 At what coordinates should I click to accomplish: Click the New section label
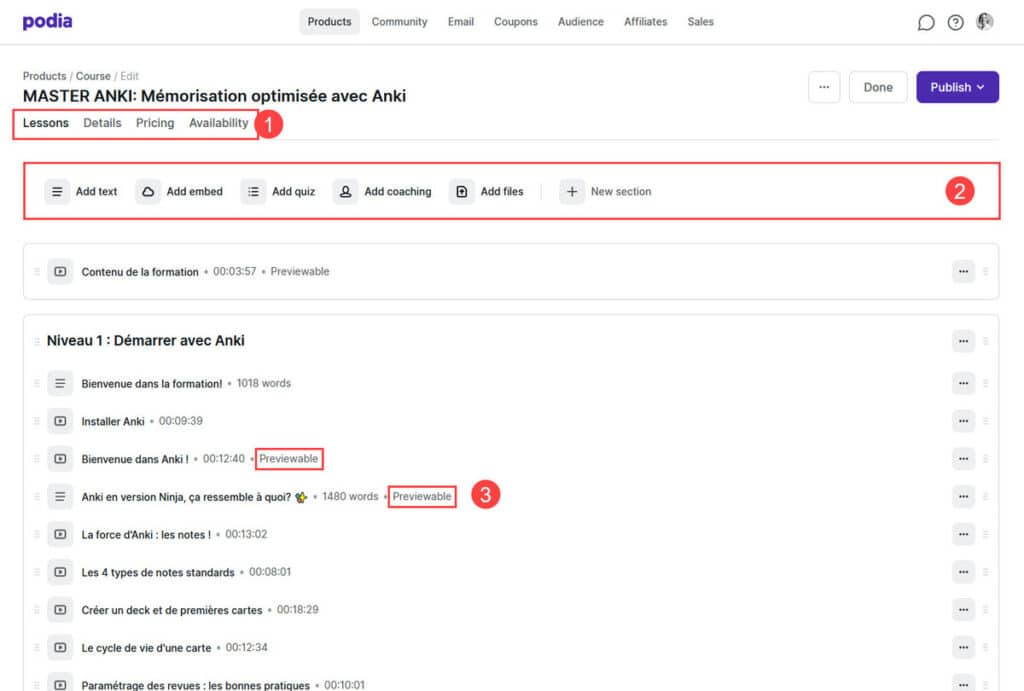click(621, 191)
